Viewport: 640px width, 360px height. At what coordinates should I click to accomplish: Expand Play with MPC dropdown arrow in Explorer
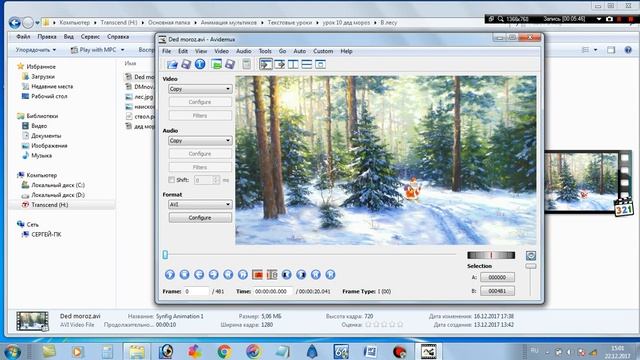point(122,50)
